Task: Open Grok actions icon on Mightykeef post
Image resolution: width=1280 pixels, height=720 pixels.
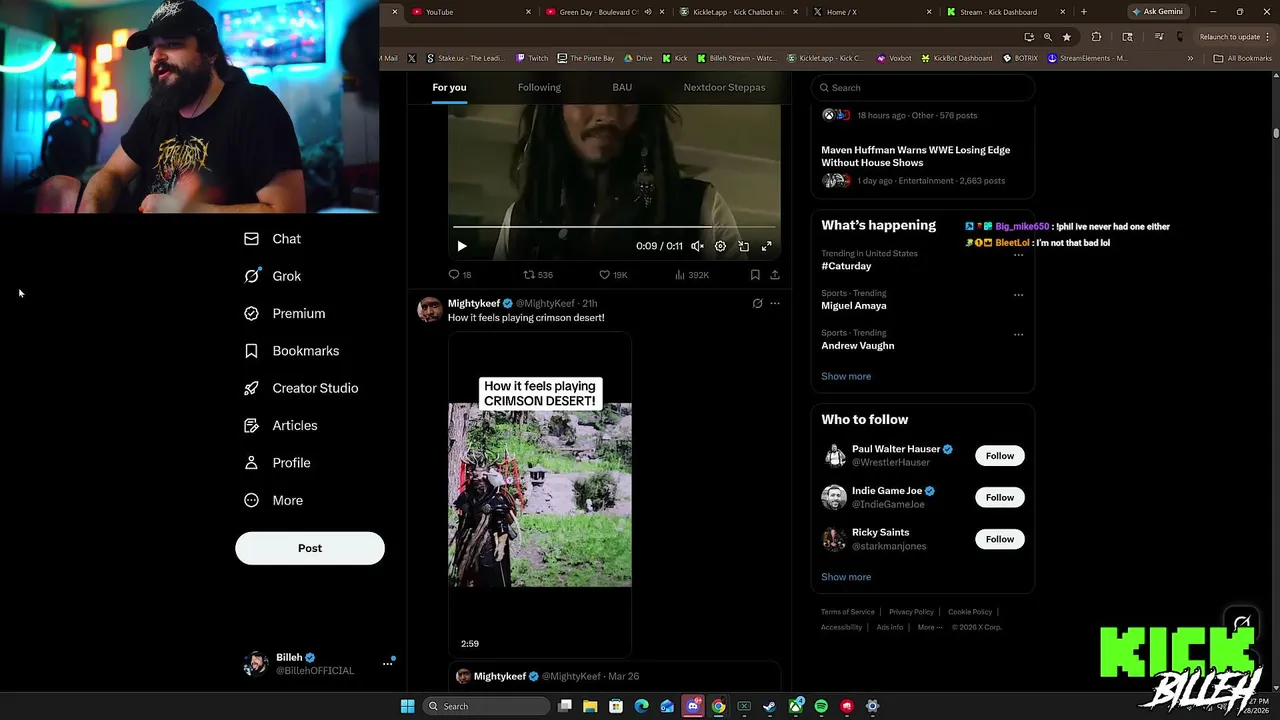Action: point(757,303)
